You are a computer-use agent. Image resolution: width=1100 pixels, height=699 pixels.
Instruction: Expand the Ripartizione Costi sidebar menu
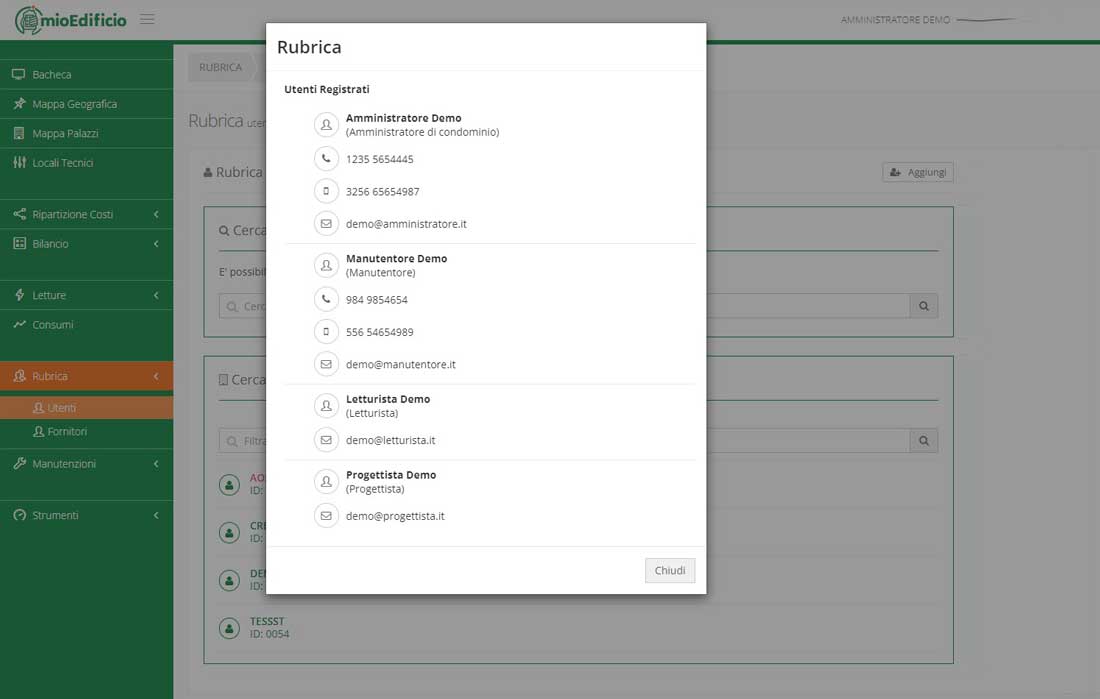click(86, 214)
